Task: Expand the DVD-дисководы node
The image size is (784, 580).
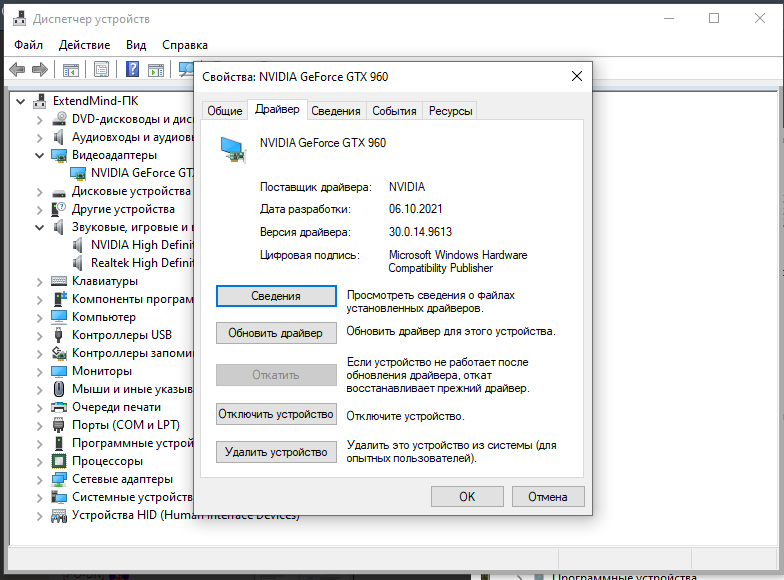Action: [x=40, y=120]
